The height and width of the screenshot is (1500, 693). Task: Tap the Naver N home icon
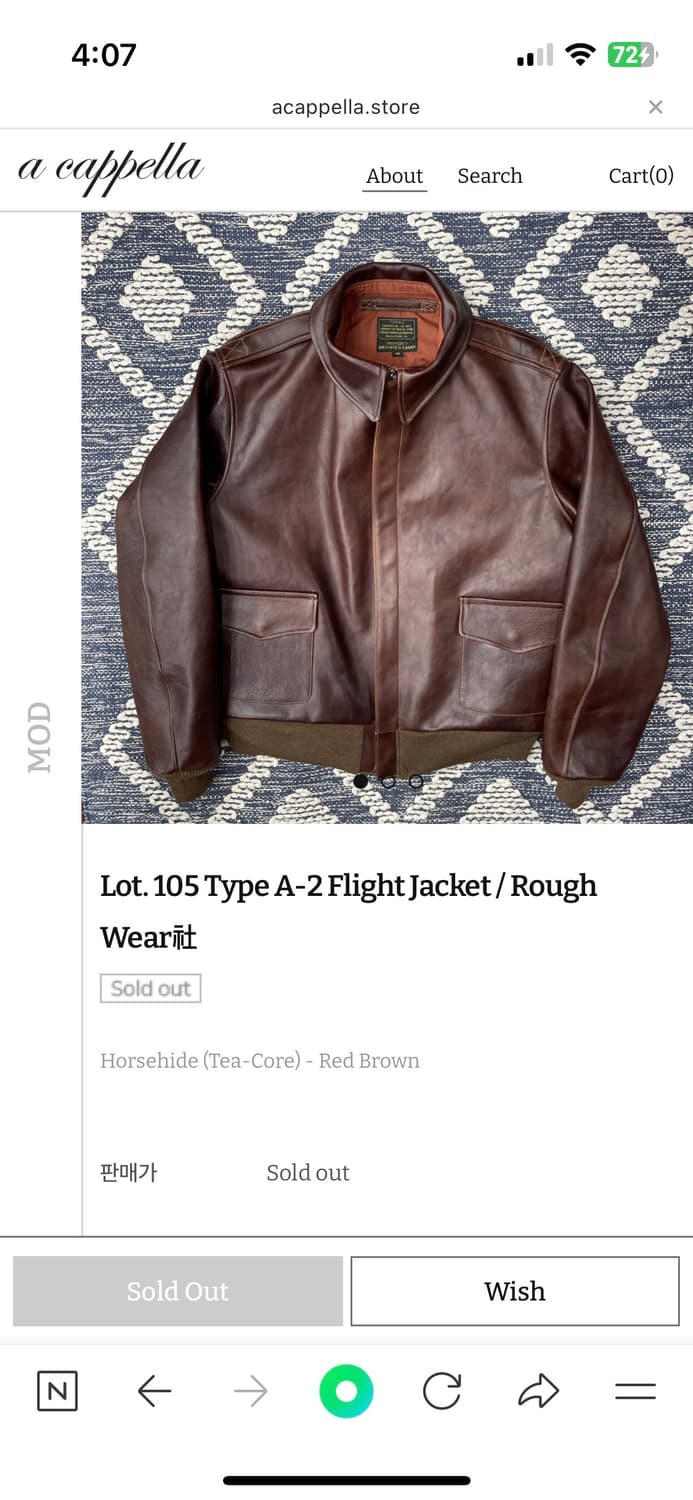coord(57,1391)
